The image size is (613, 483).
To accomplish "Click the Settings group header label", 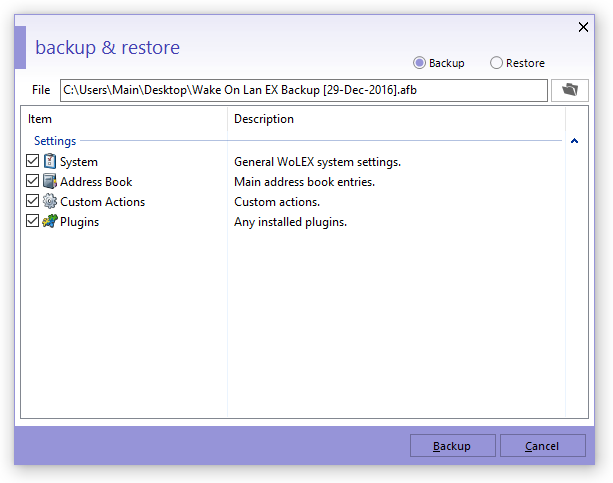I will 55,141.
